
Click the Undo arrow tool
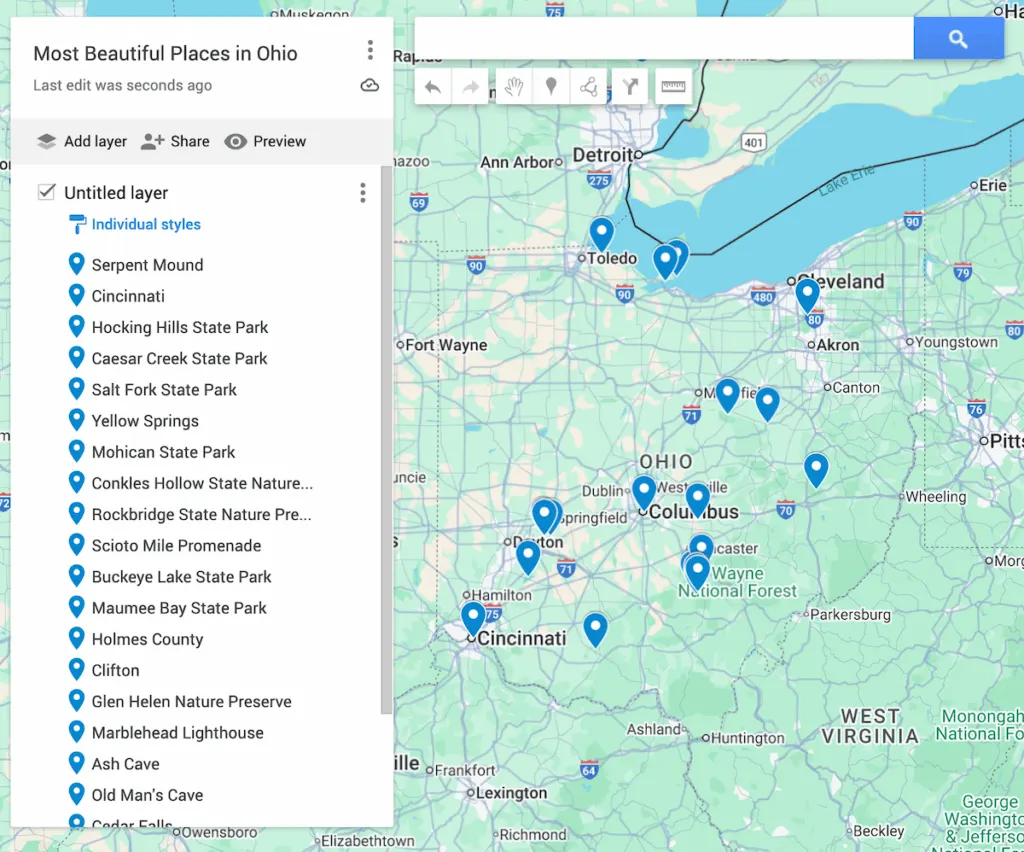point(433,87)
